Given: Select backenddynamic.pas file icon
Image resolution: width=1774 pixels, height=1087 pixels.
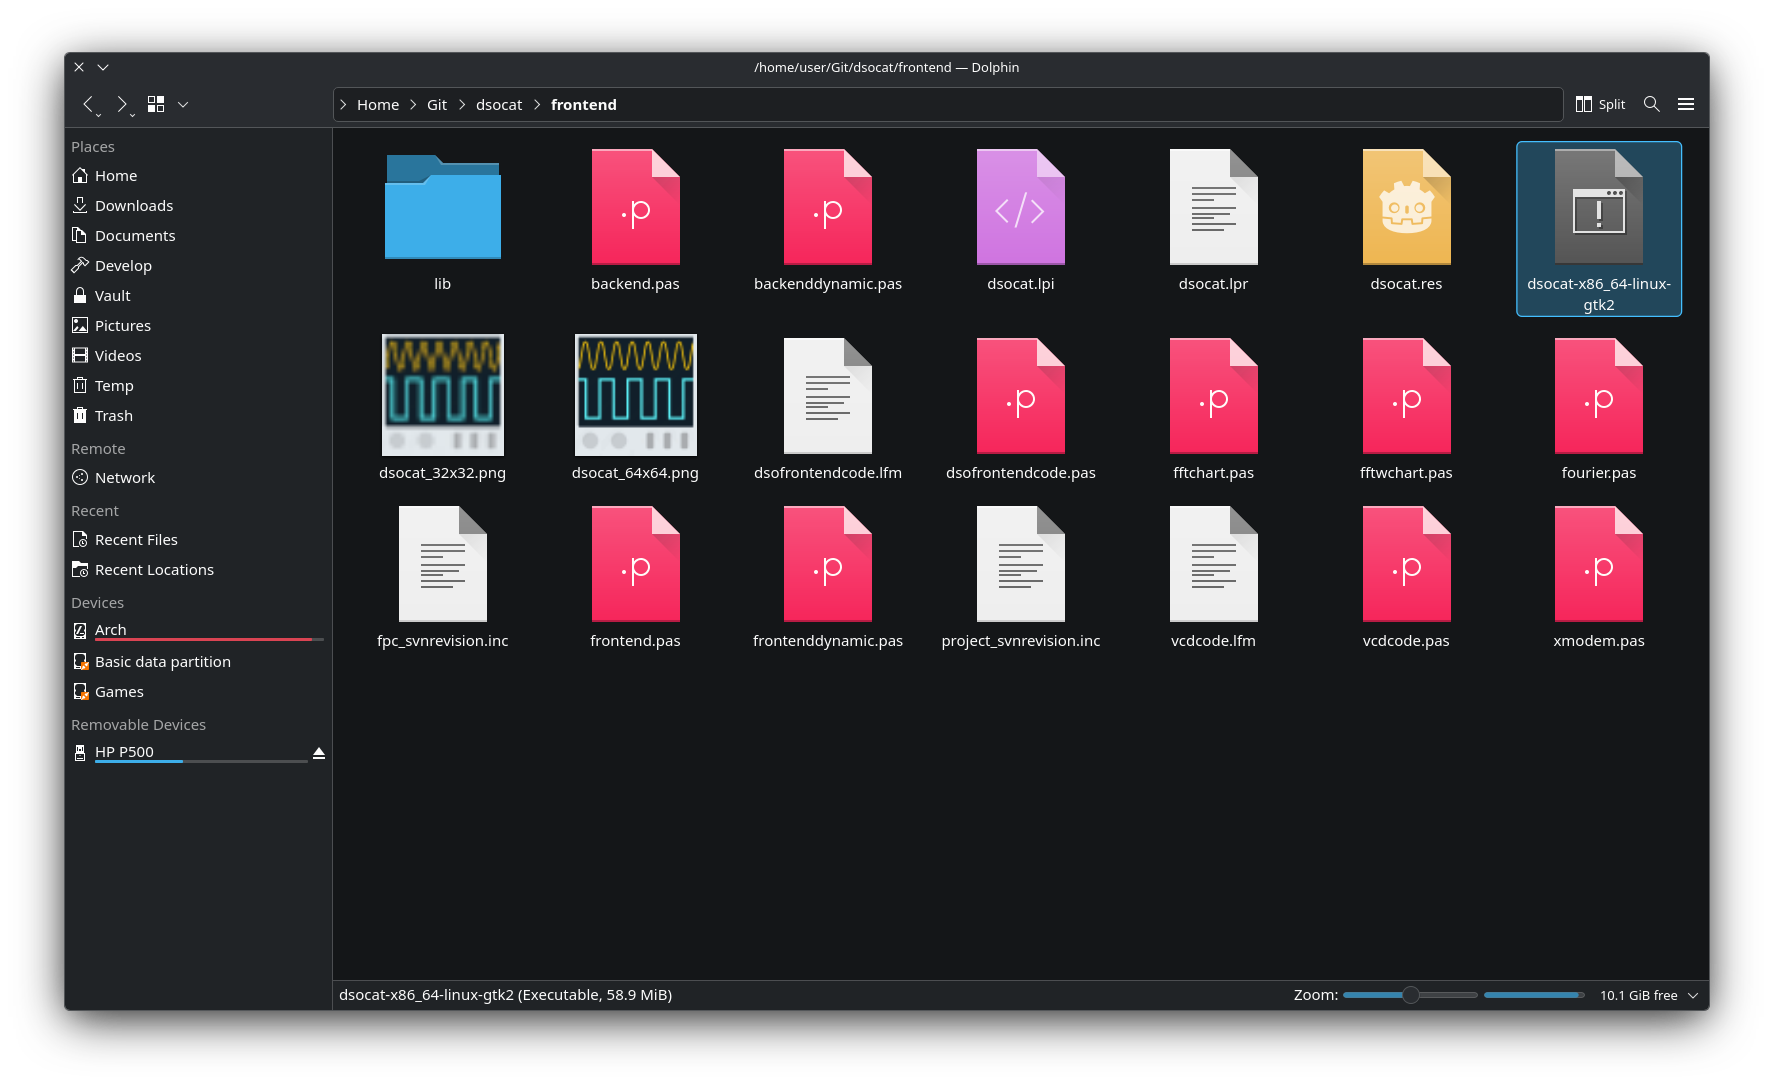Looking at the screenshot, I should 828,207.
